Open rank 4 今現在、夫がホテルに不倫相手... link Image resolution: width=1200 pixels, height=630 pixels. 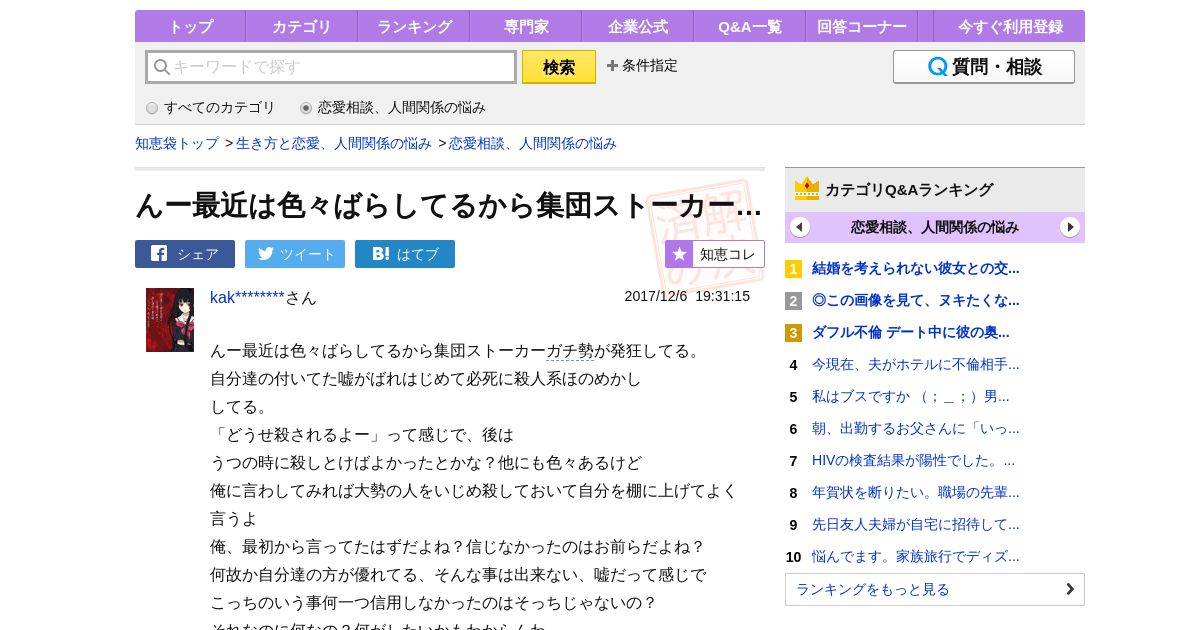916,364
